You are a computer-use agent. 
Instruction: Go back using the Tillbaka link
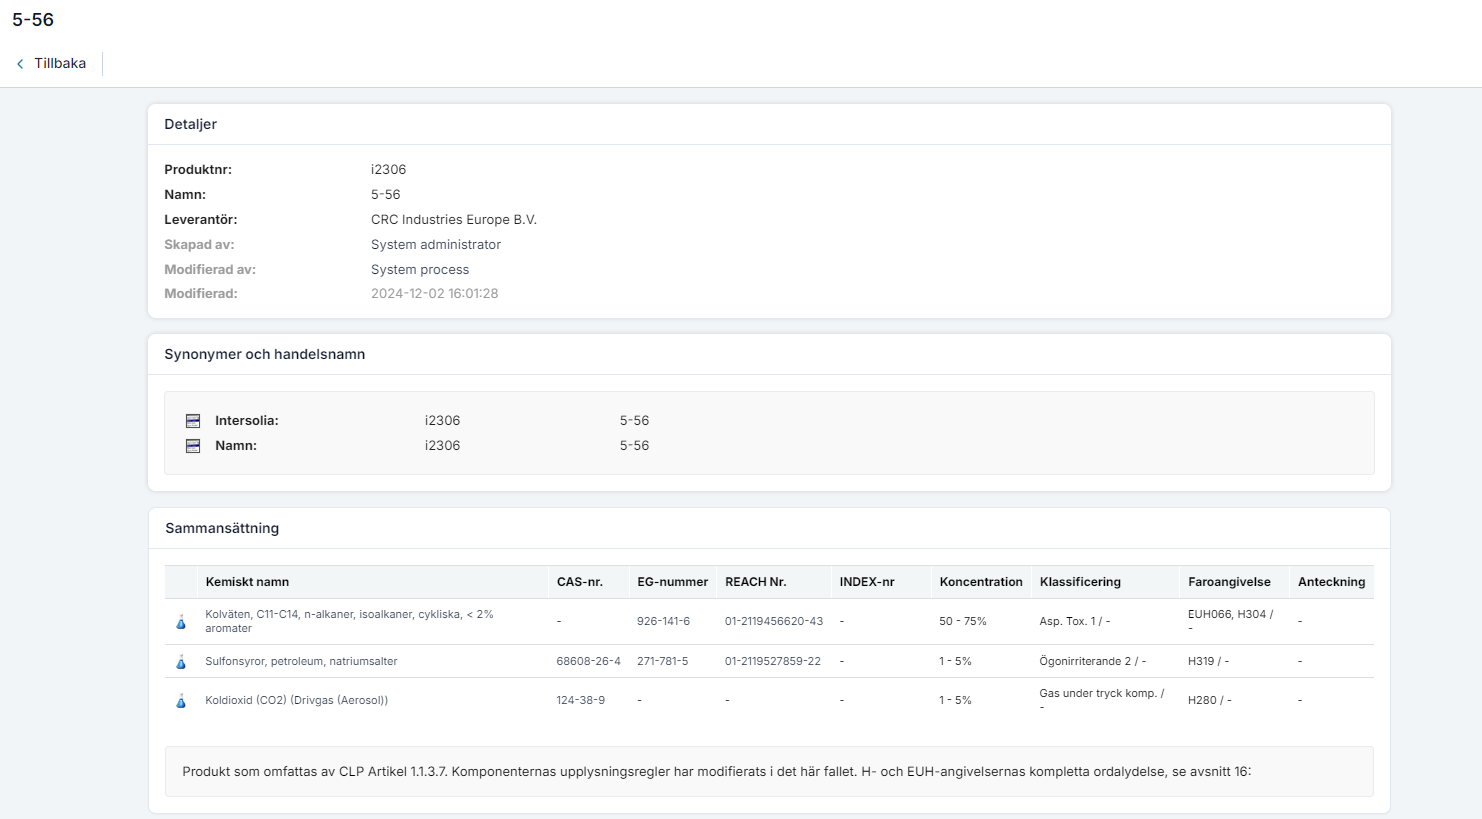click(x=60, y=63)
